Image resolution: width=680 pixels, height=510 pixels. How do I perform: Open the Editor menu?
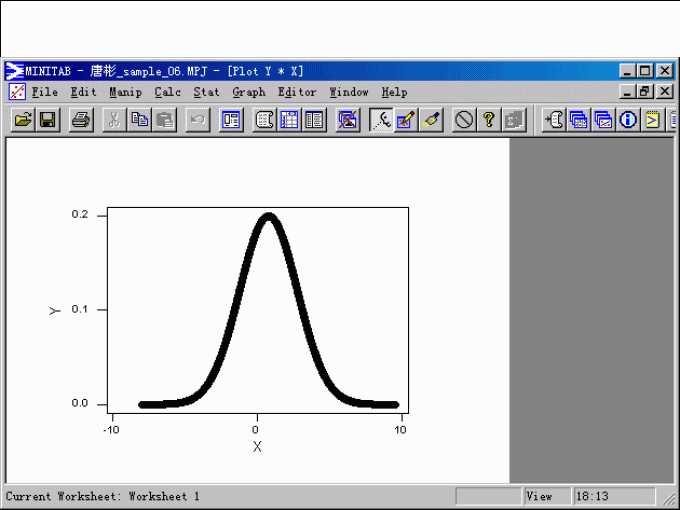point(297,92)
